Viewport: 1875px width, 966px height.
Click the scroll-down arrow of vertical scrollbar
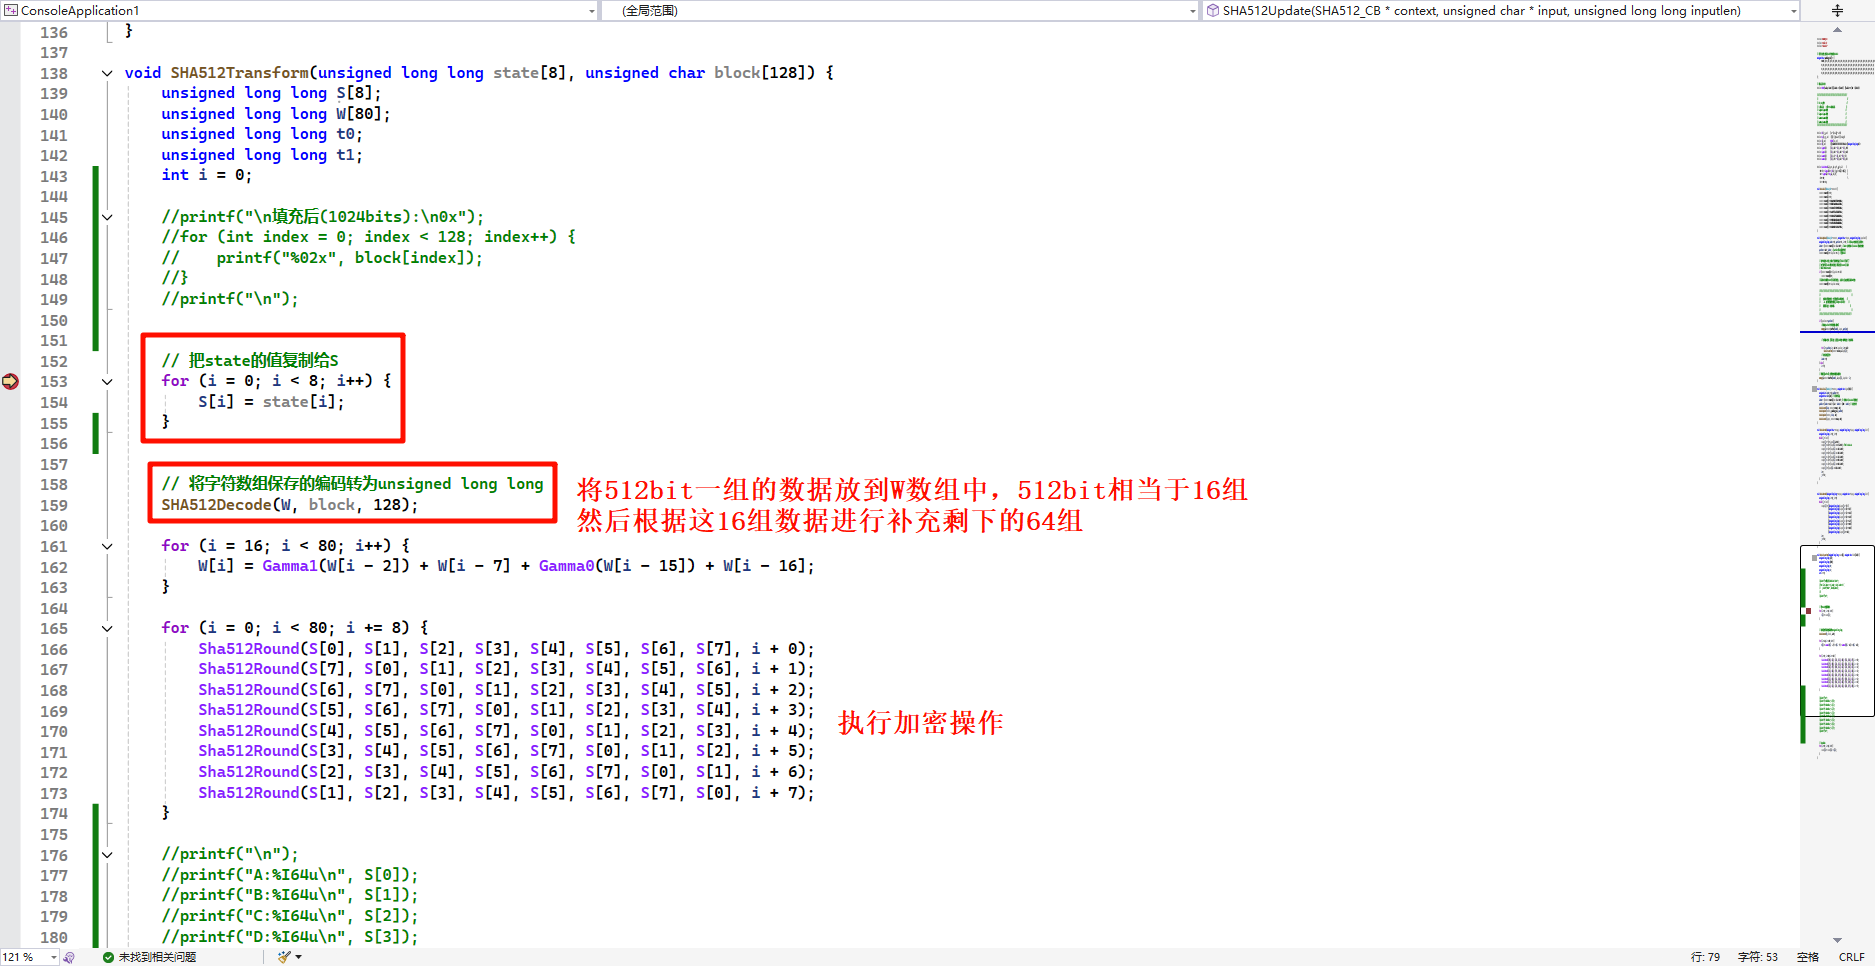pos(1837,940)
